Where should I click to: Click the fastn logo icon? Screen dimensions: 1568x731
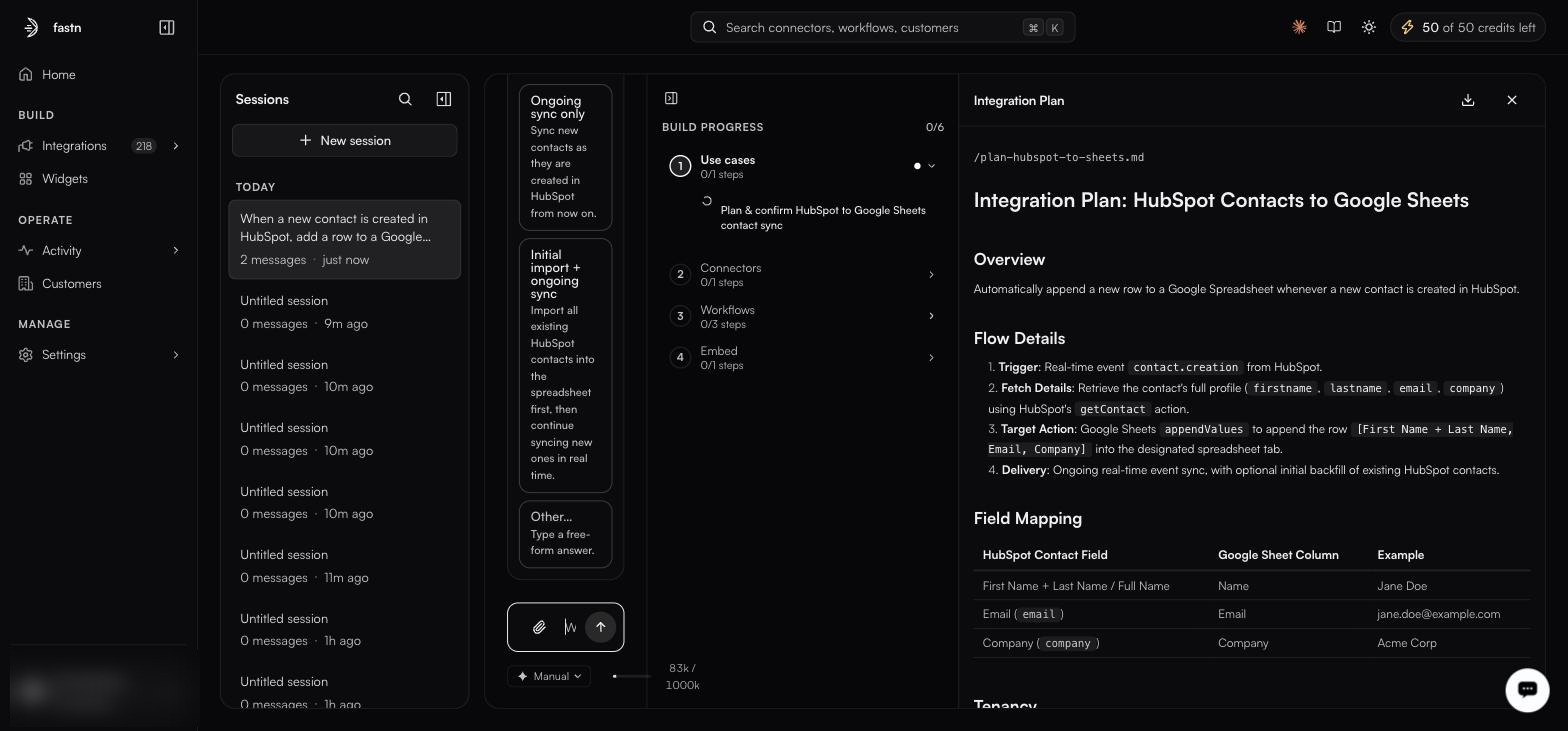(x=31, y=27)
